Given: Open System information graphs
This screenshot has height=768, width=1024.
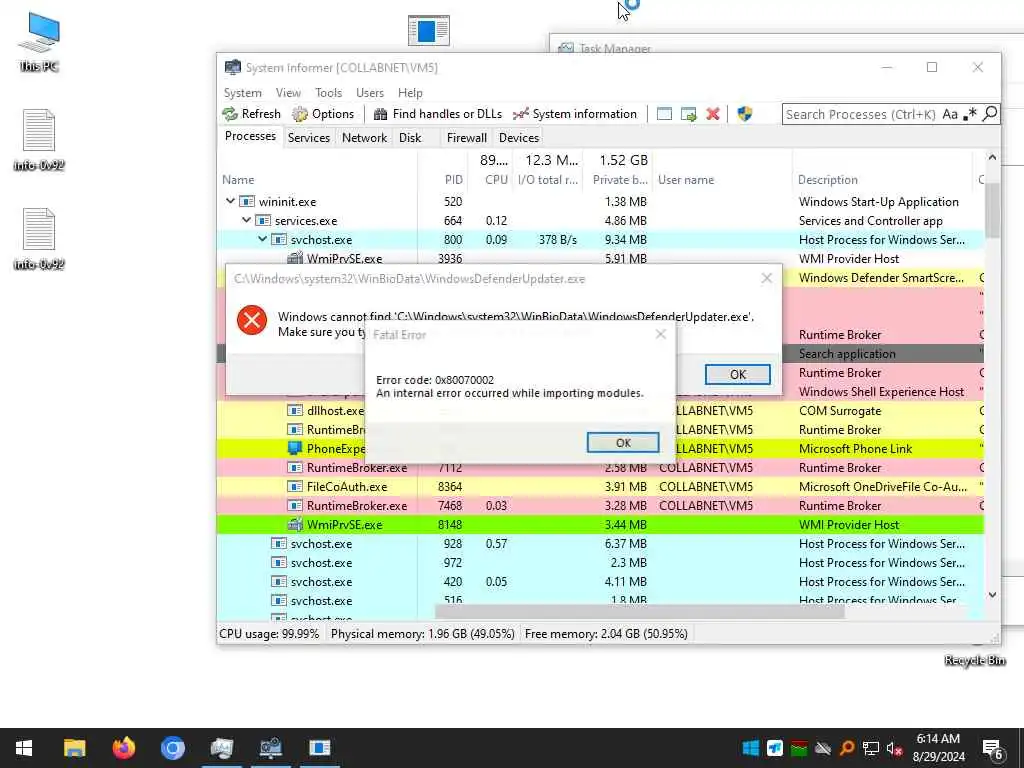Looking at the screenshot, I should coord(575,114).
